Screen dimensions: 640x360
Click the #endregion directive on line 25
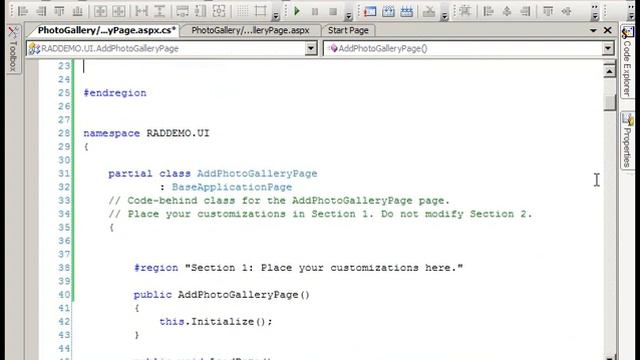(x=115, y=93)
